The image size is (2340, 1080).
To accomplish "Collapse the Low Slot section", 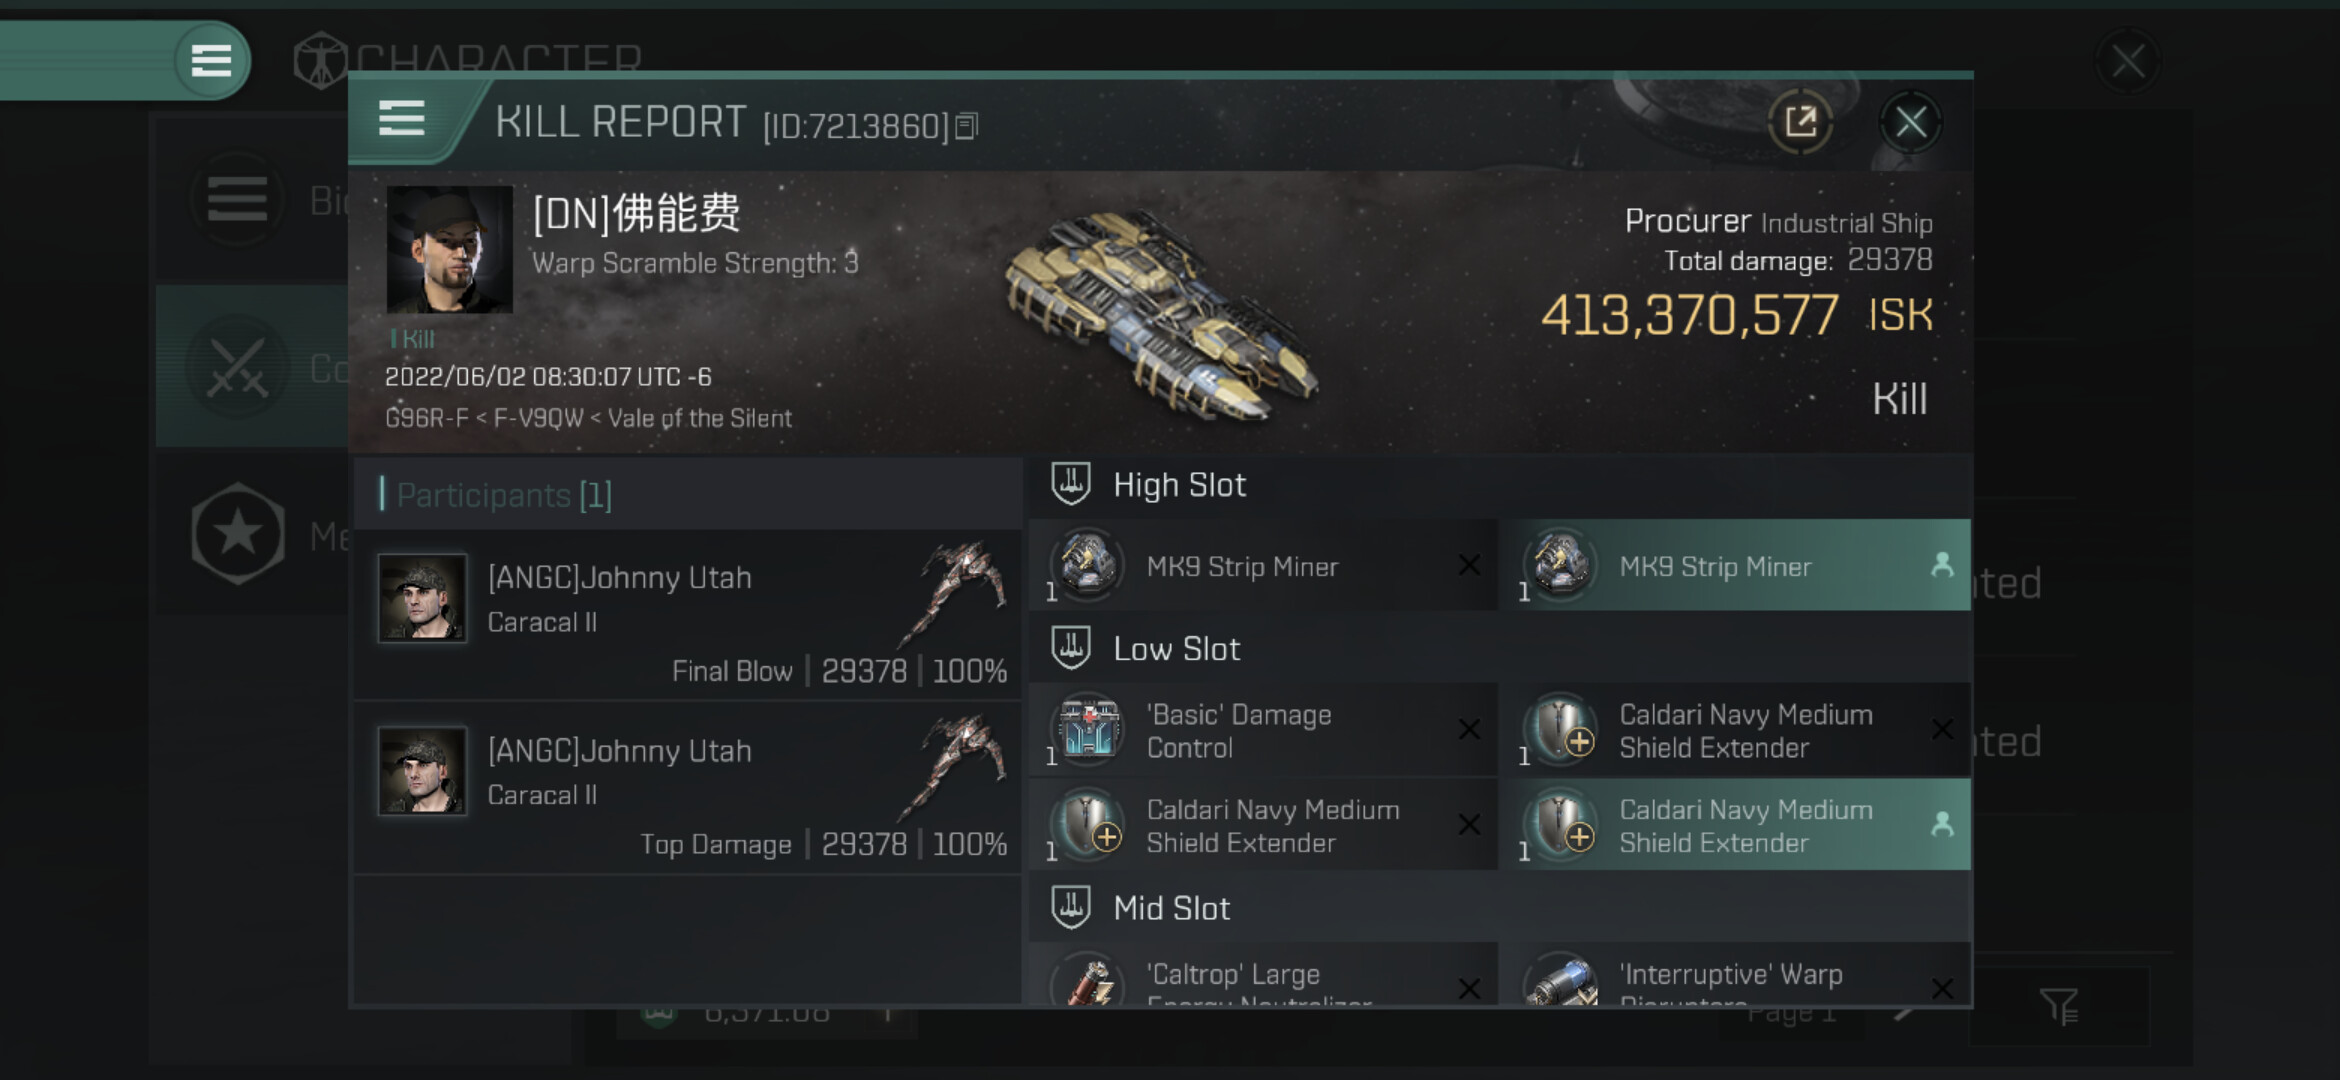I will (1070, 649).
